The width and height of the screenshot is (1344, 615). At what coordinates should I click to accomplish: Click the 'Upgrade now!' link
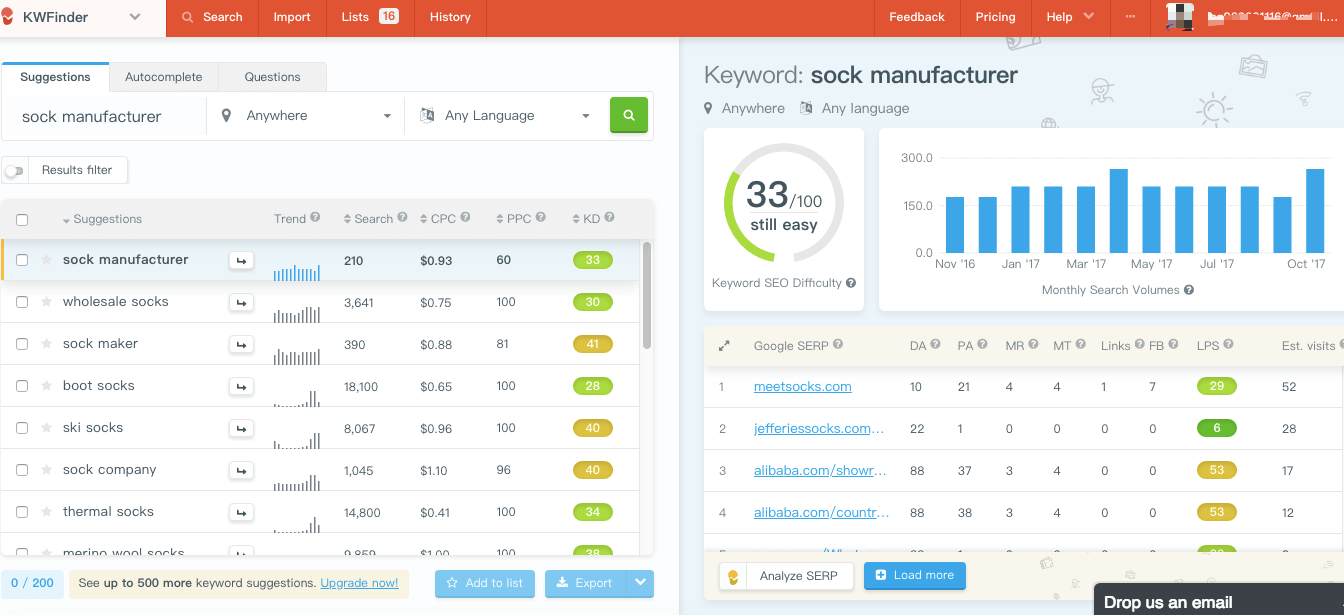click(359, 583)
